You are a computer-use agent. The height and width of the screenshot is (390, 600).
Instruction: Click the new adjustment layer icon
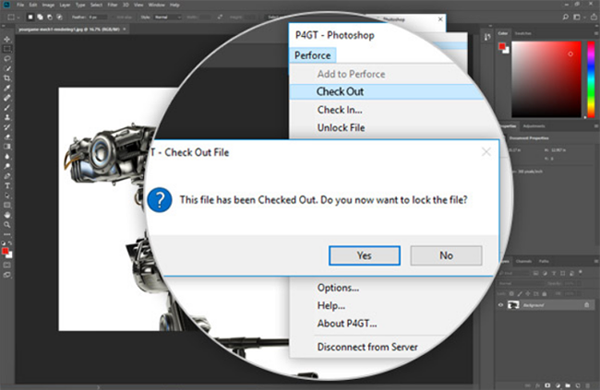coord(558,385)
